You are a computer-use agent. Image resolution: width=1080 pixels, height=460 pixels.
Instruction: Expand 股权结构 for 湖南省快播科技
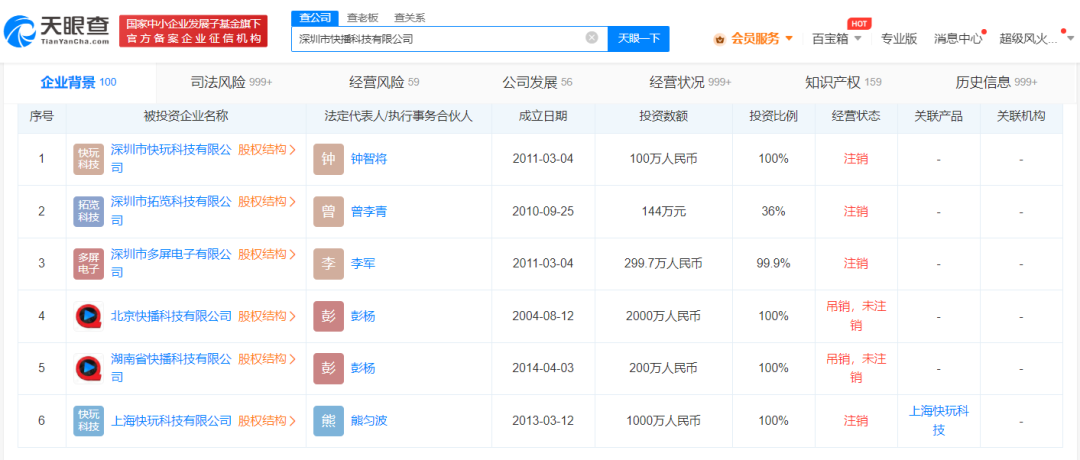point(267,359)
